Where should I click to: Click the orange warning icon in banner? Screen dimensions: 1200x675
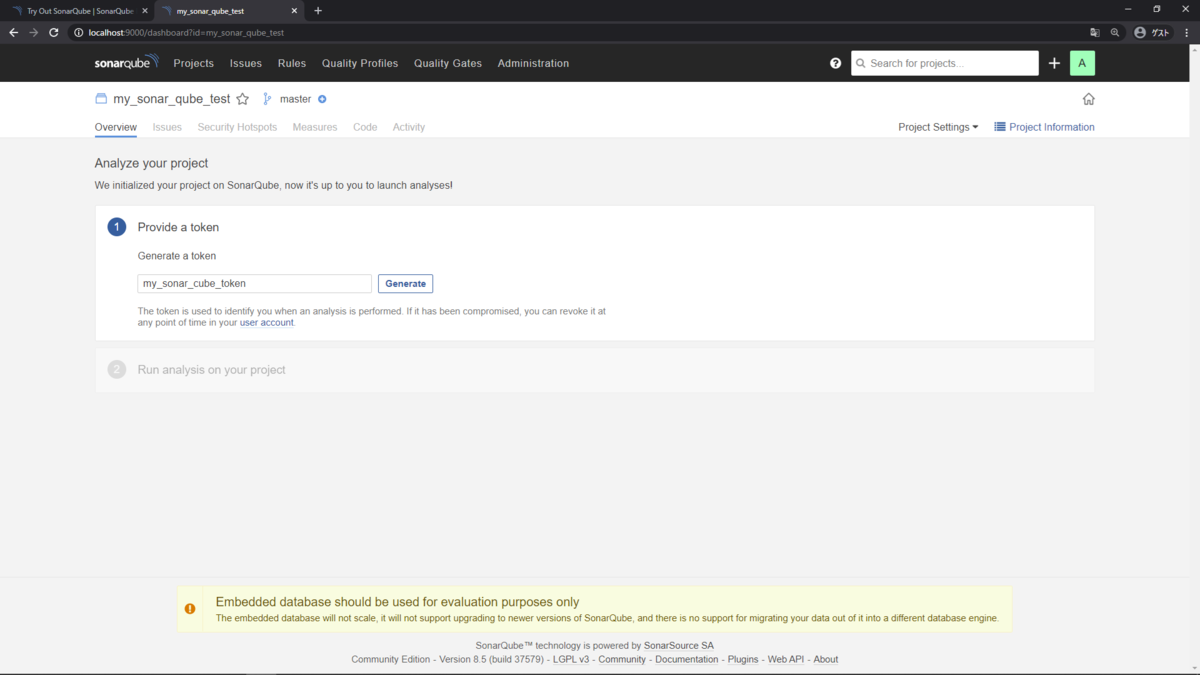point(190,609)
